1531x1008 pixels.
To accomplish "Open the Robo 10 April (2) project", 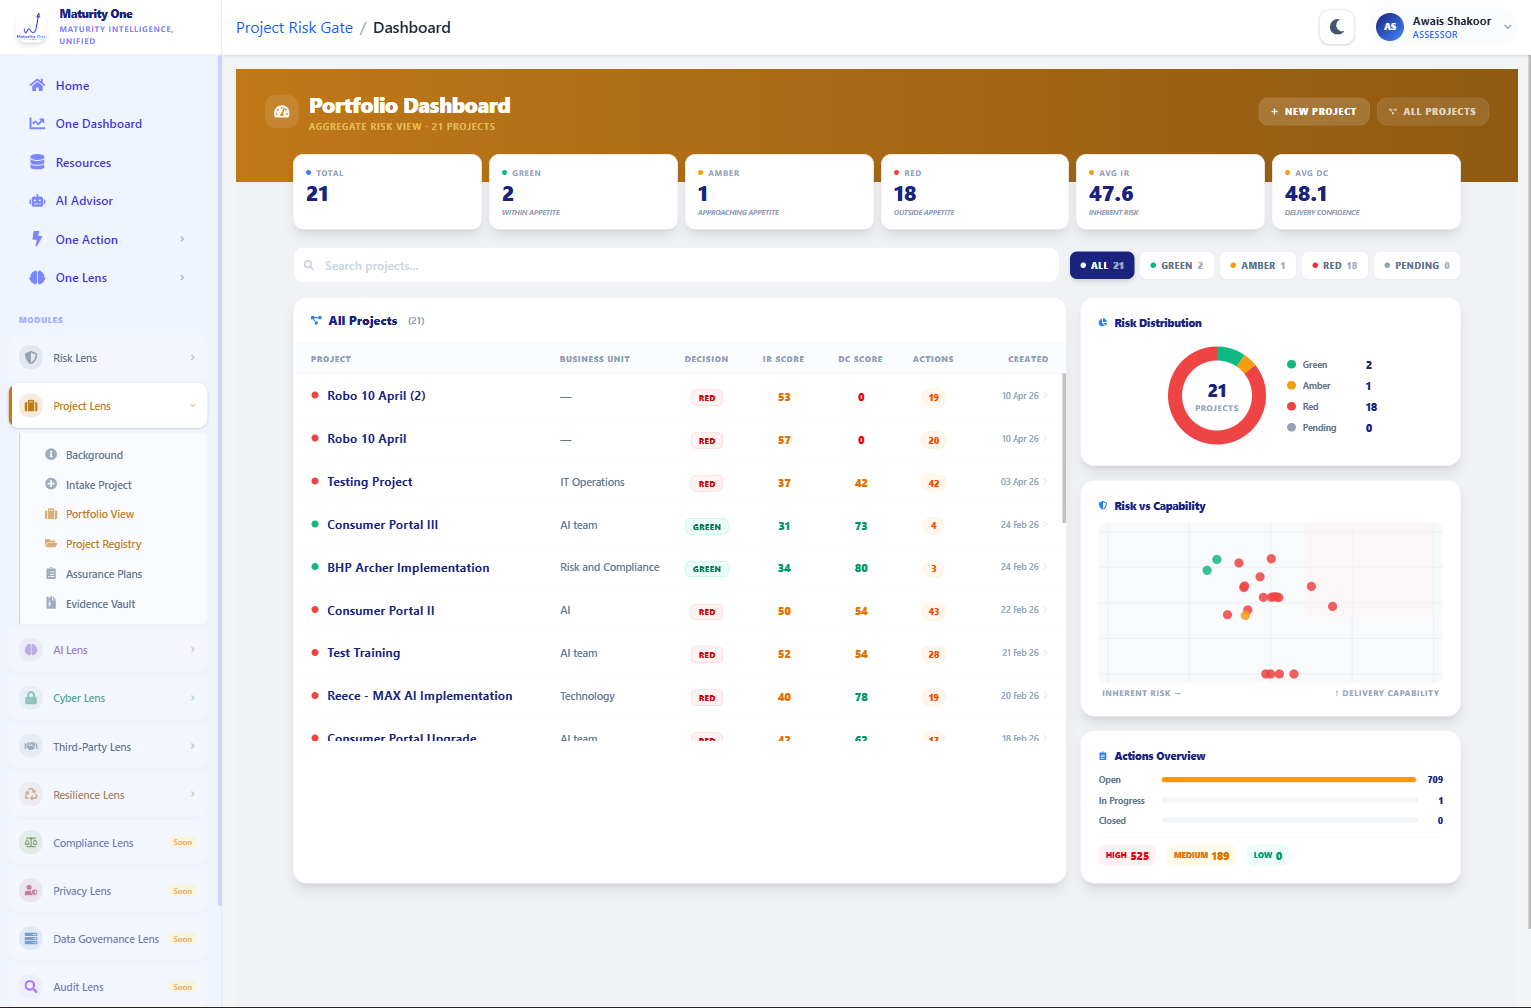I will pyautogui.click(x=376, y=396).
